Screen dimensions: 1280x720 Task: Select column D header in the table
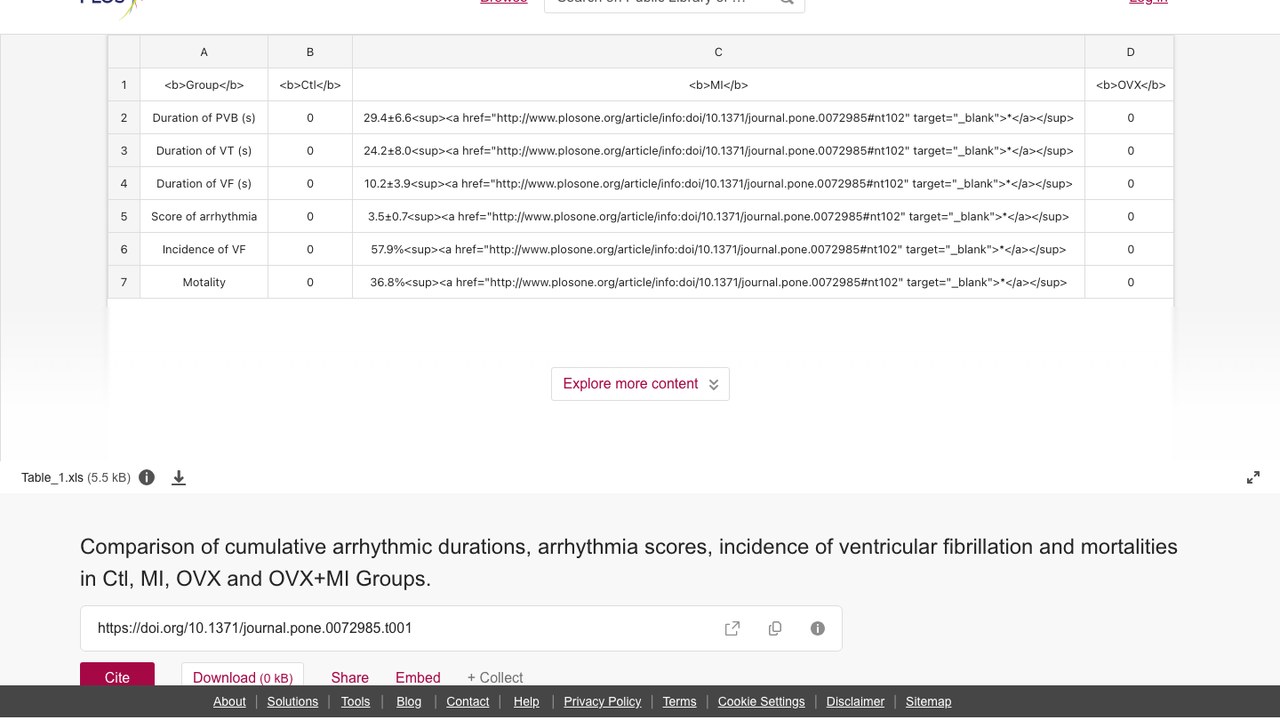1130,52
